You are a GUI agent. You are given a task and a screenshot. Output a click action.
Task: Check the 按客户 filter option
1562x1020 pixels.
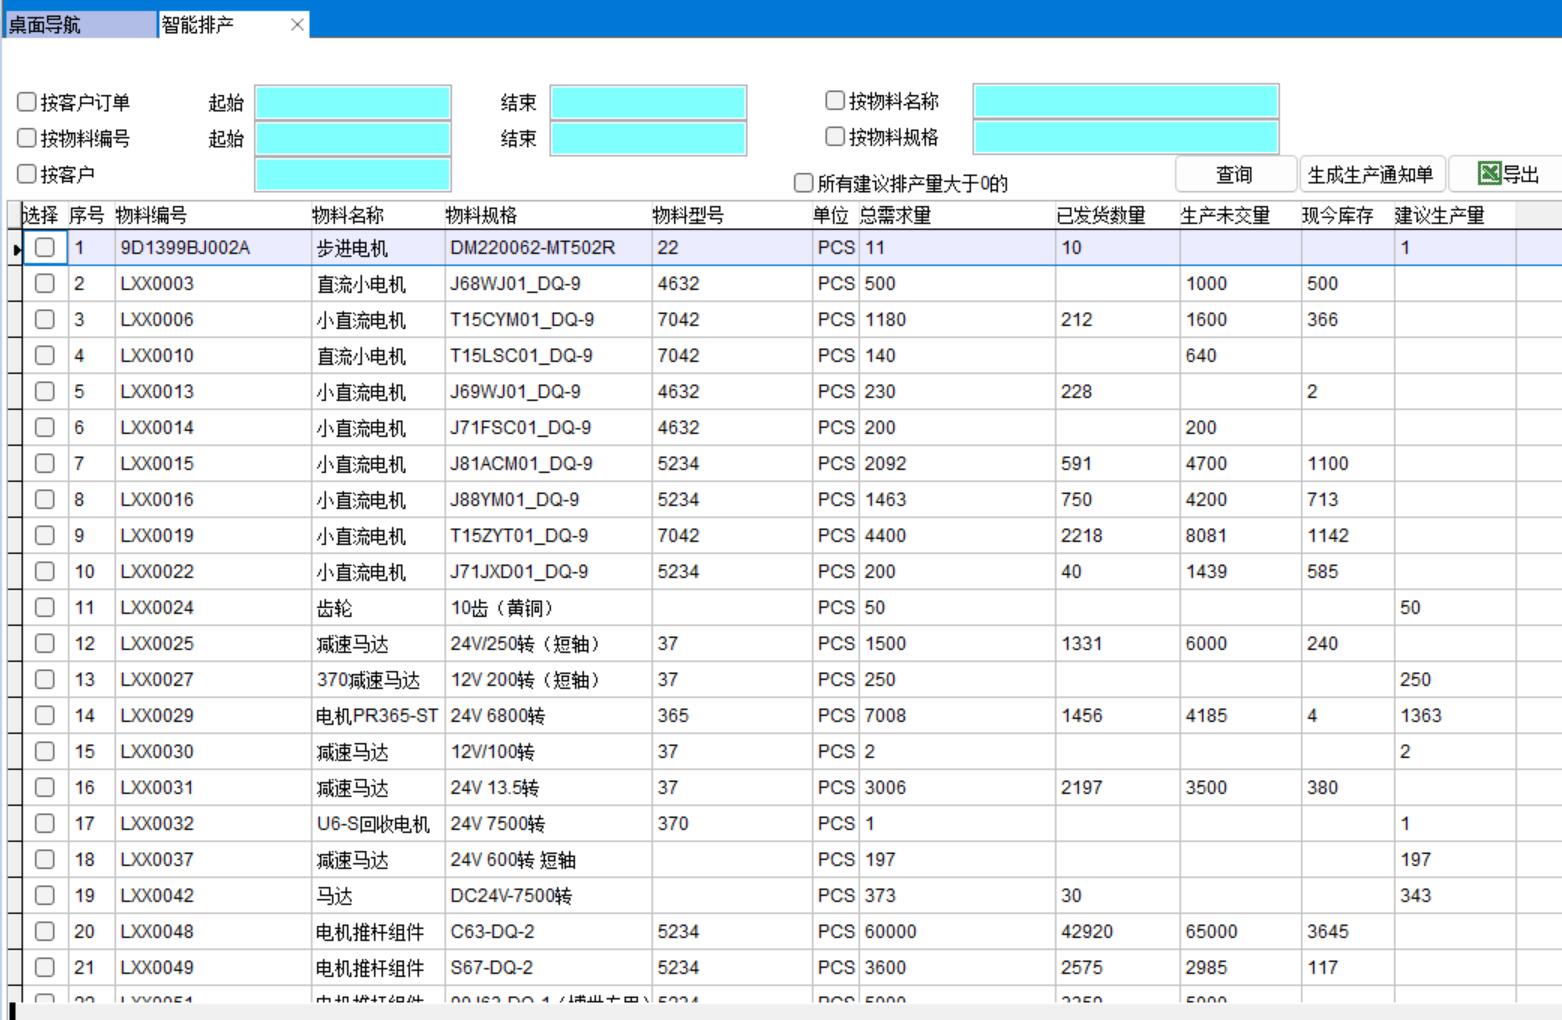(x=27, y=174)
